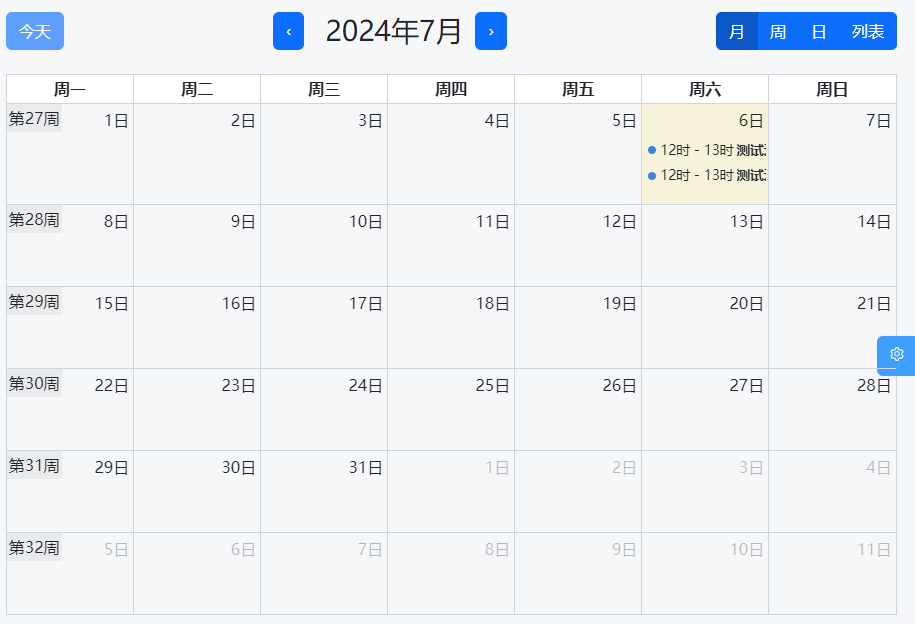Select date 16日
Screen dimensions: 915x624
238,304
